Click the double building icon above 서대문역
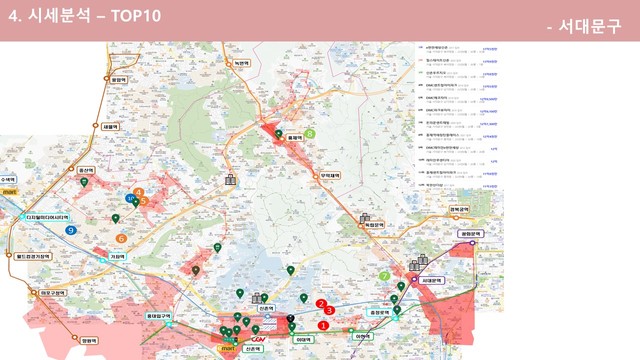This screenshot has width=640, height=360. [x=418, y=262]
